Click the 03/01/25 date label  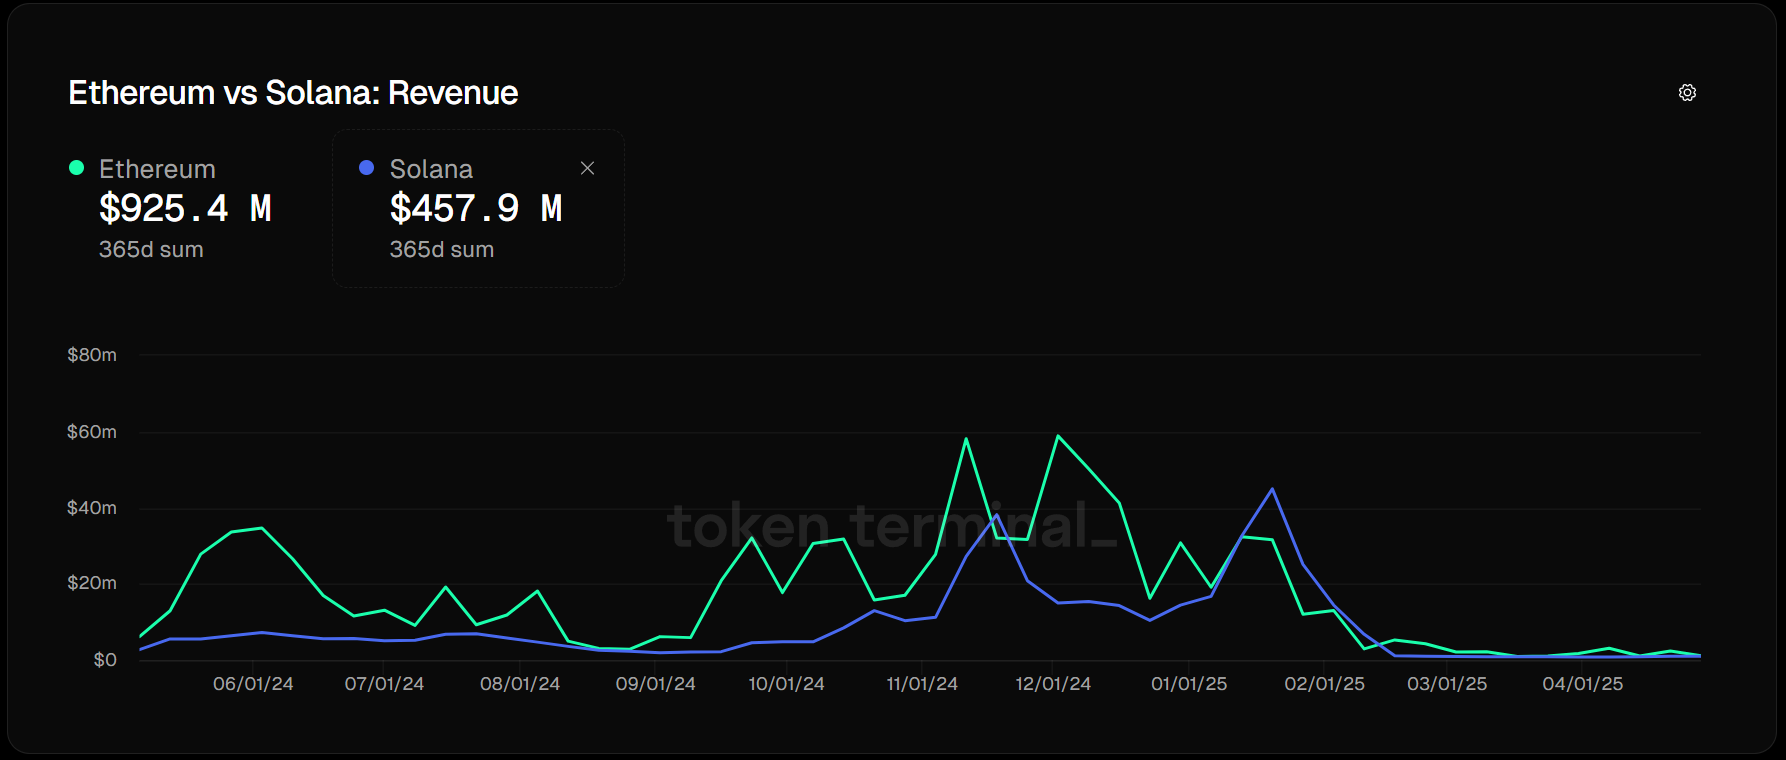tap(1447, 684)
